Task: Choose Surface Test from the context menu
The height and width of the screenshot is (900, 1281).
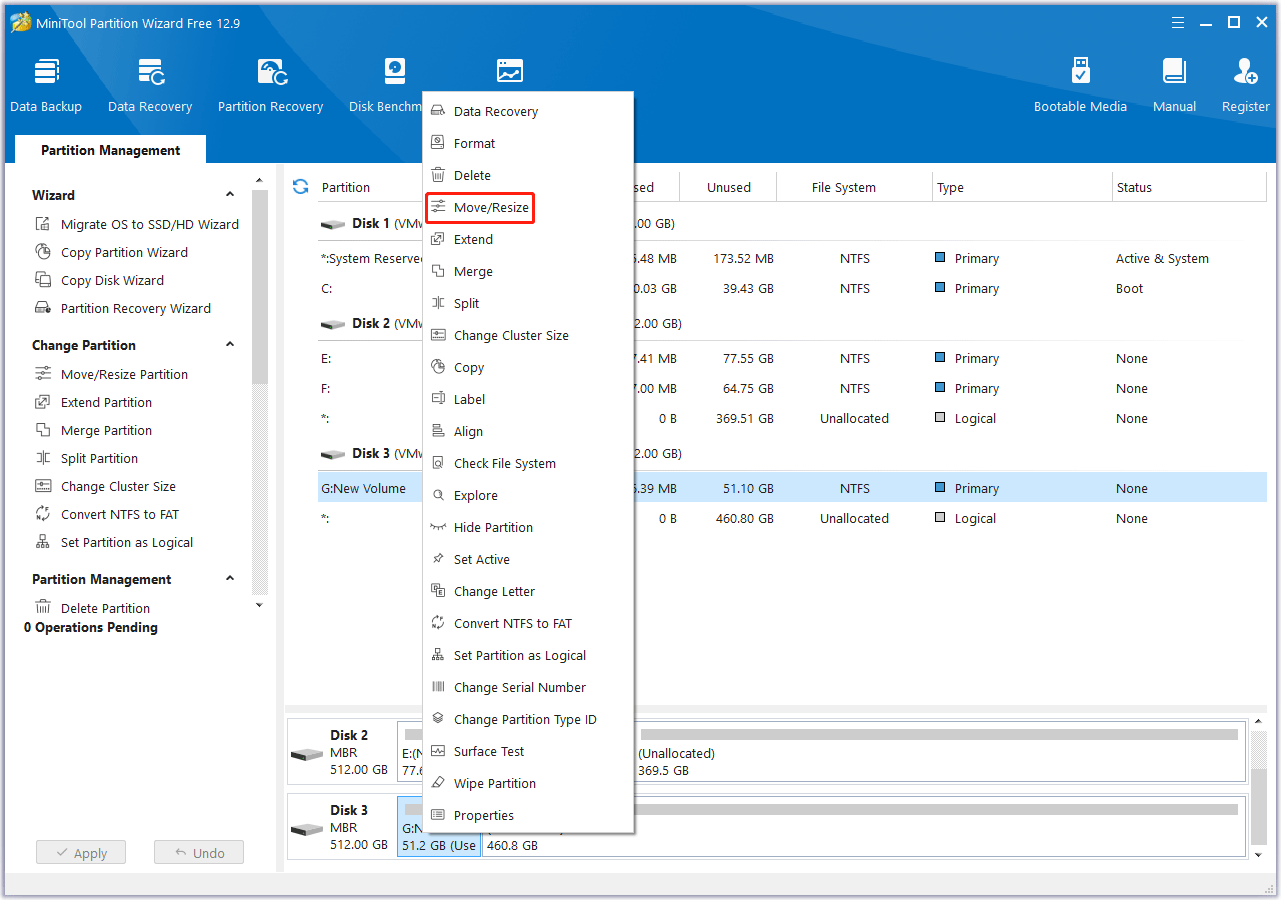Action: (x=528, y=751)
